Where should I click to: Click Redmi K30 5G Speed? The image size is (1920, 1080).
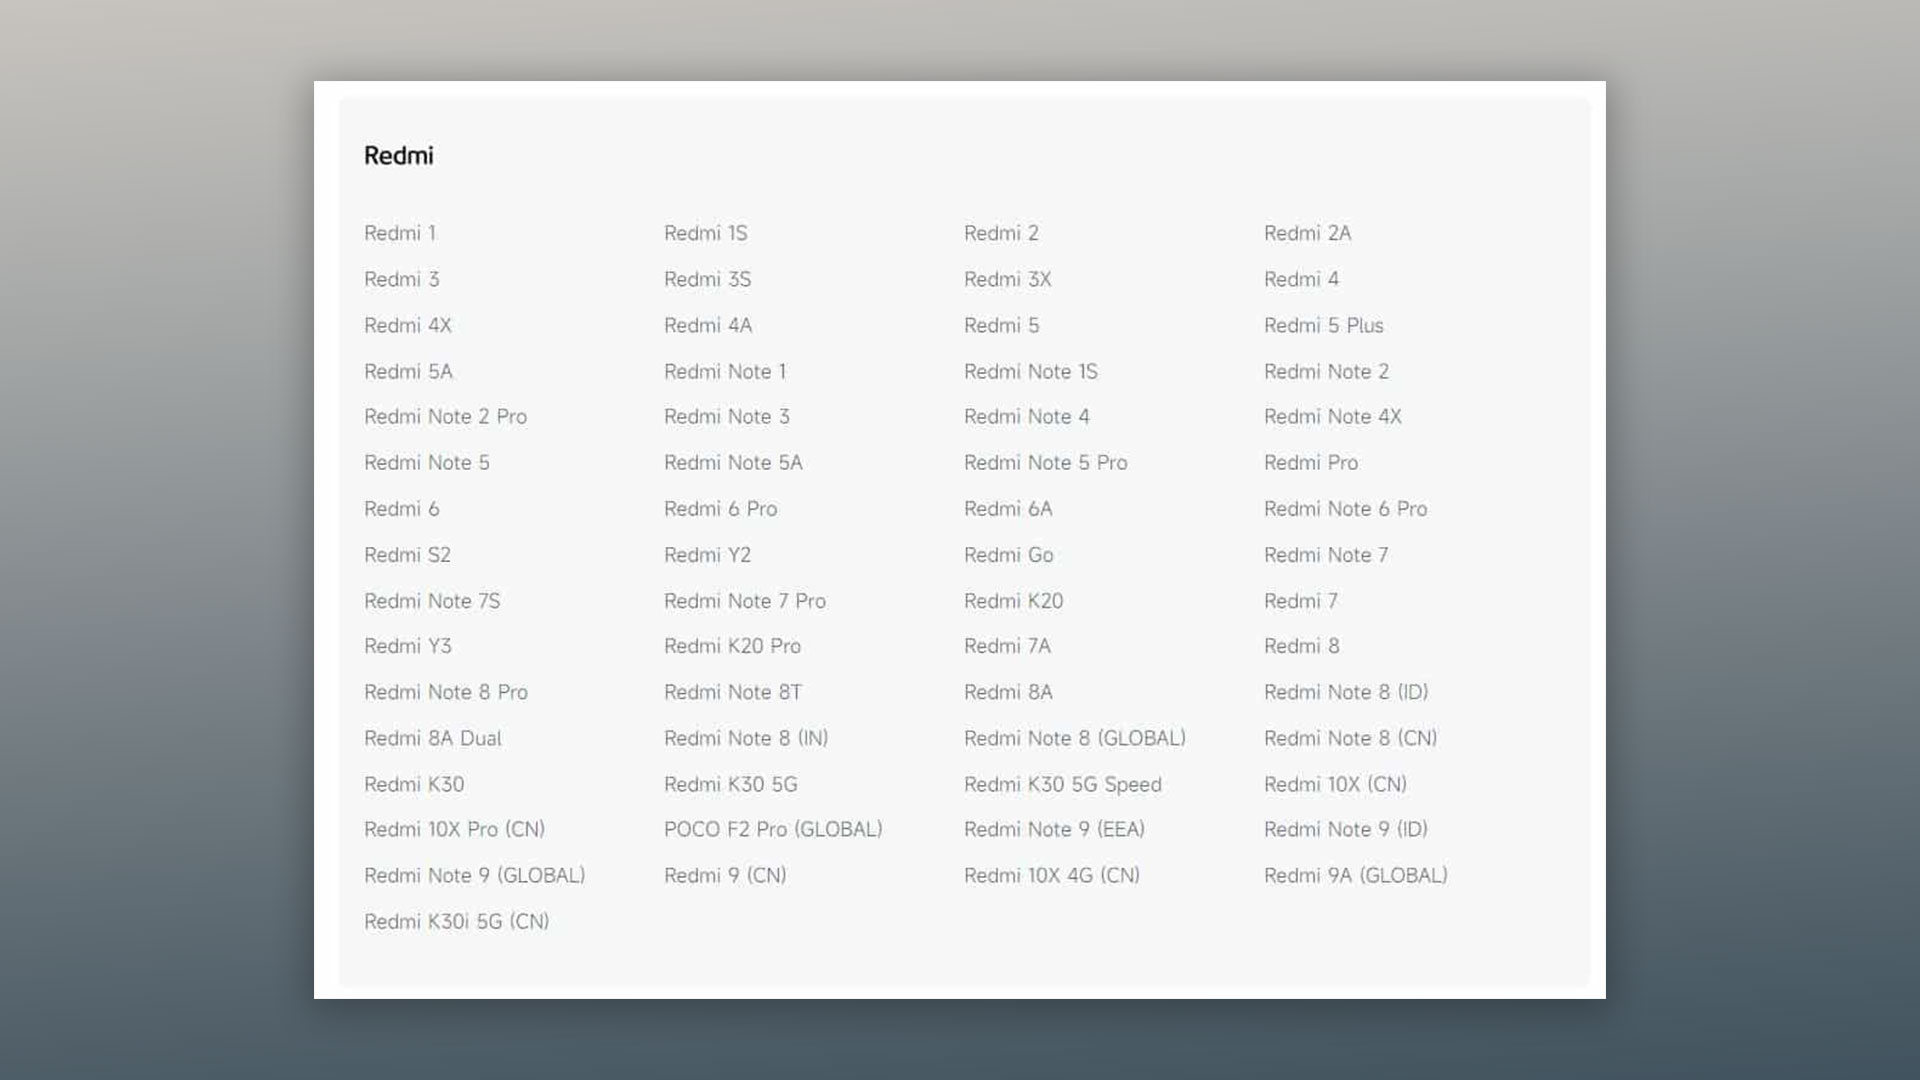[1063, 784]
